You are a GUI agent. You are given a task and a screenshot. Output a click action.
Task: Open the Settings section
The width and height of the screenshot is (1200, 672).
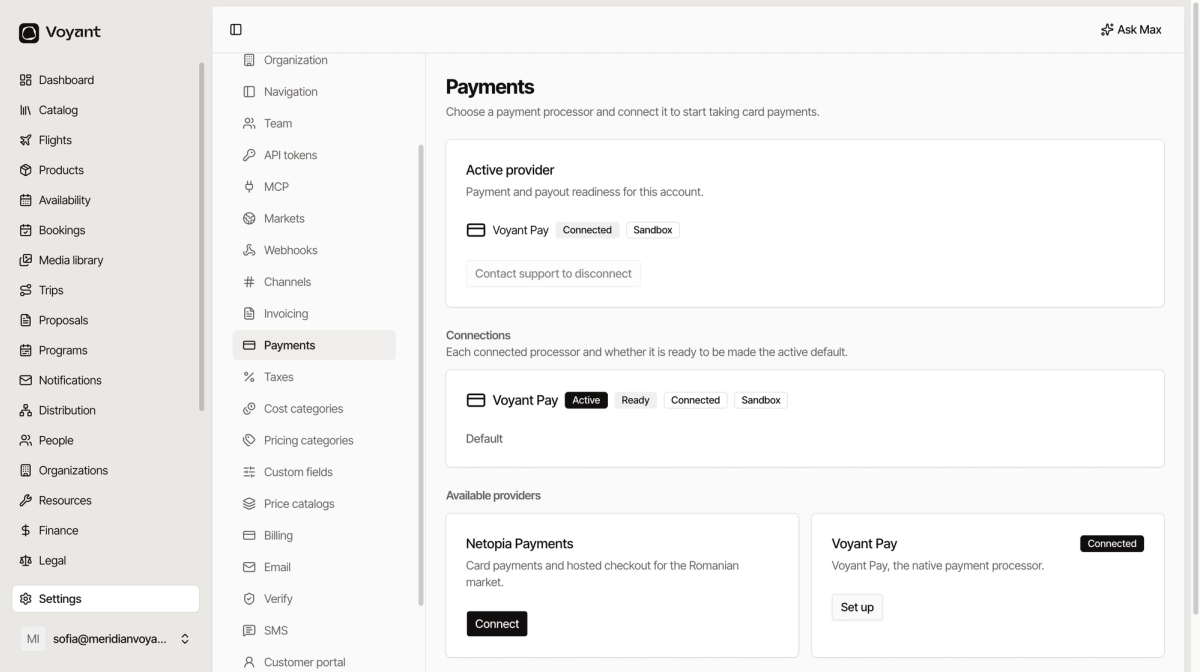106,599
